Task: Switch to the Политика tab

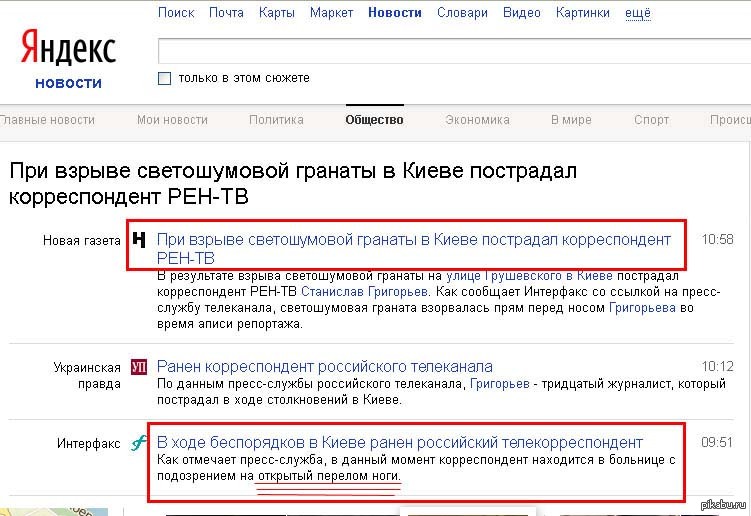Action: point(276,120)
